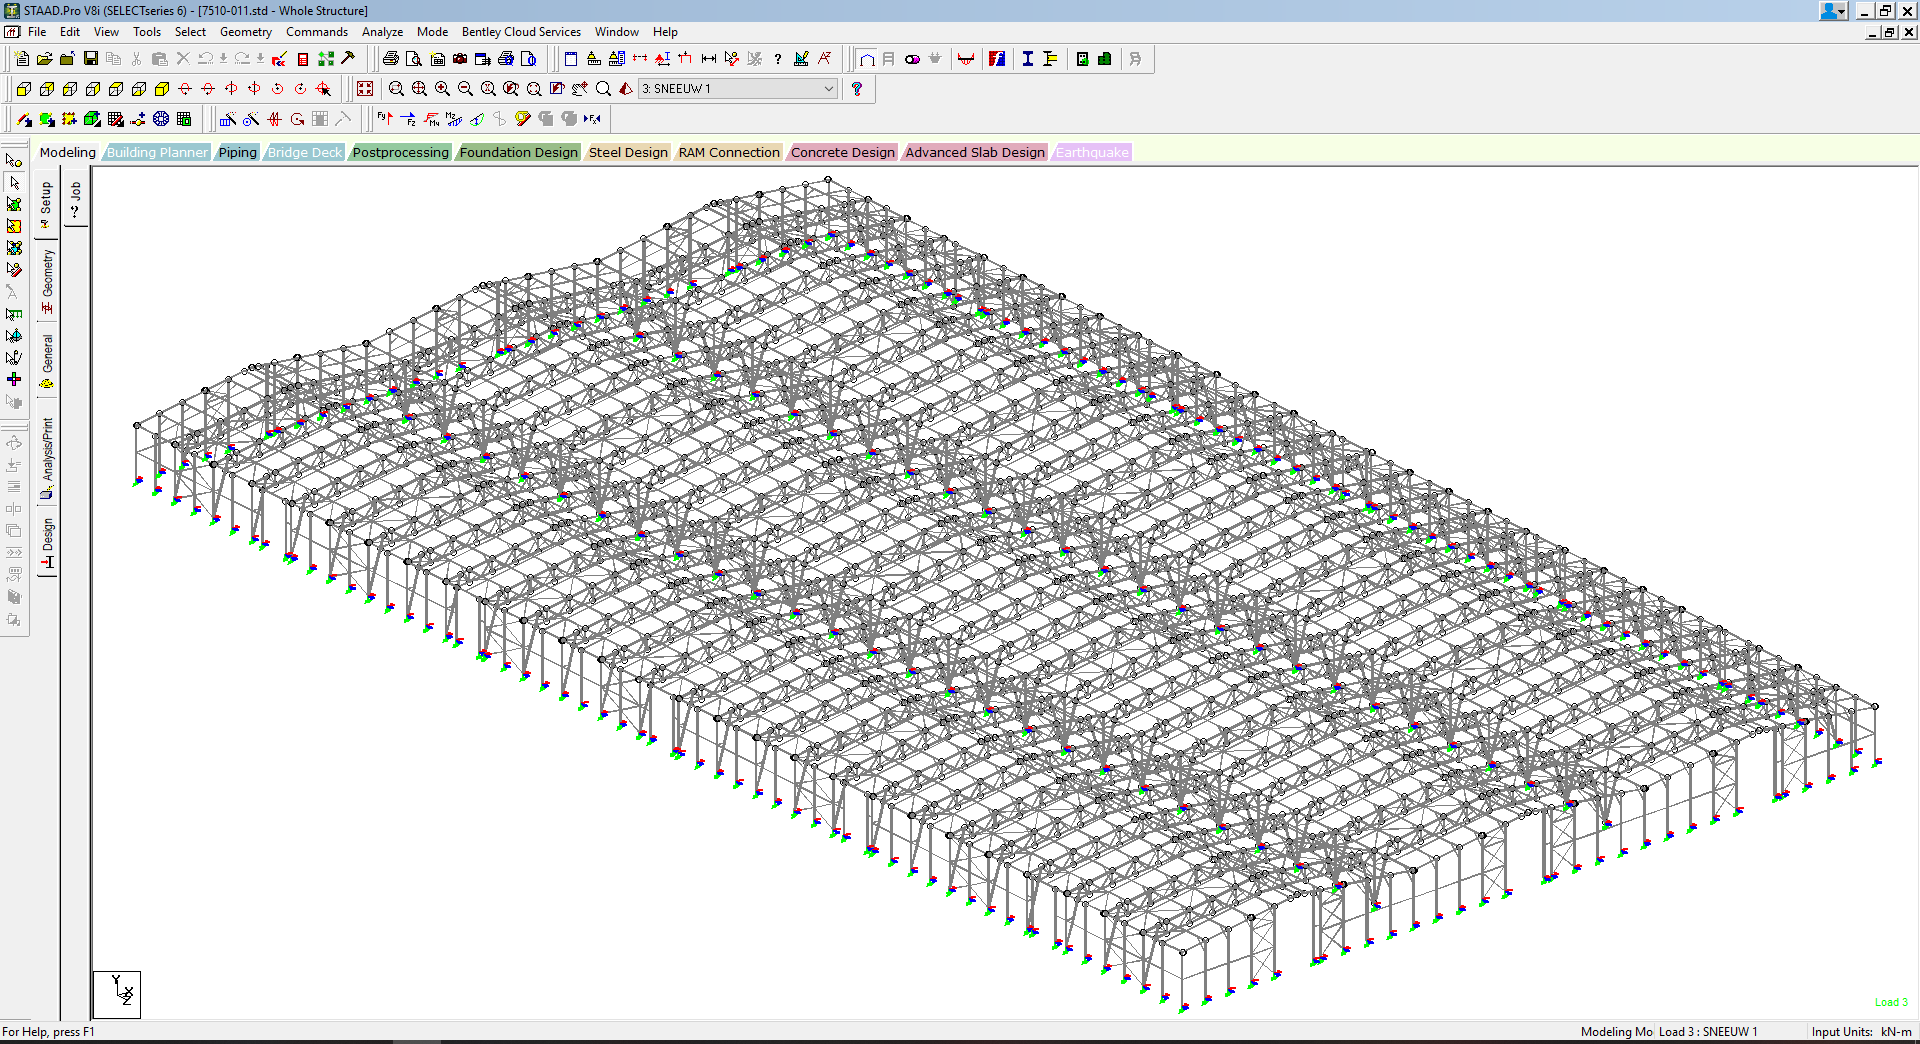Rotate view with red rotate-up icon
The image size is (1920, 1044).
tap(185, 89)
